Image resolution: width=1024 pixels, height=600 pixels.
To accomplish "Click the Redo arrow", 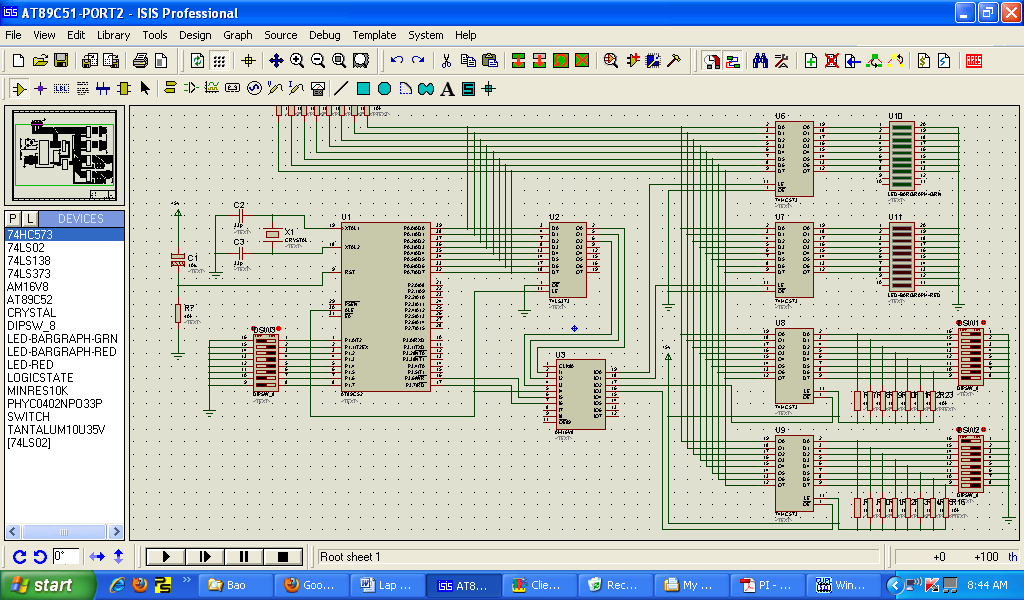I will [x=418, y=61].
